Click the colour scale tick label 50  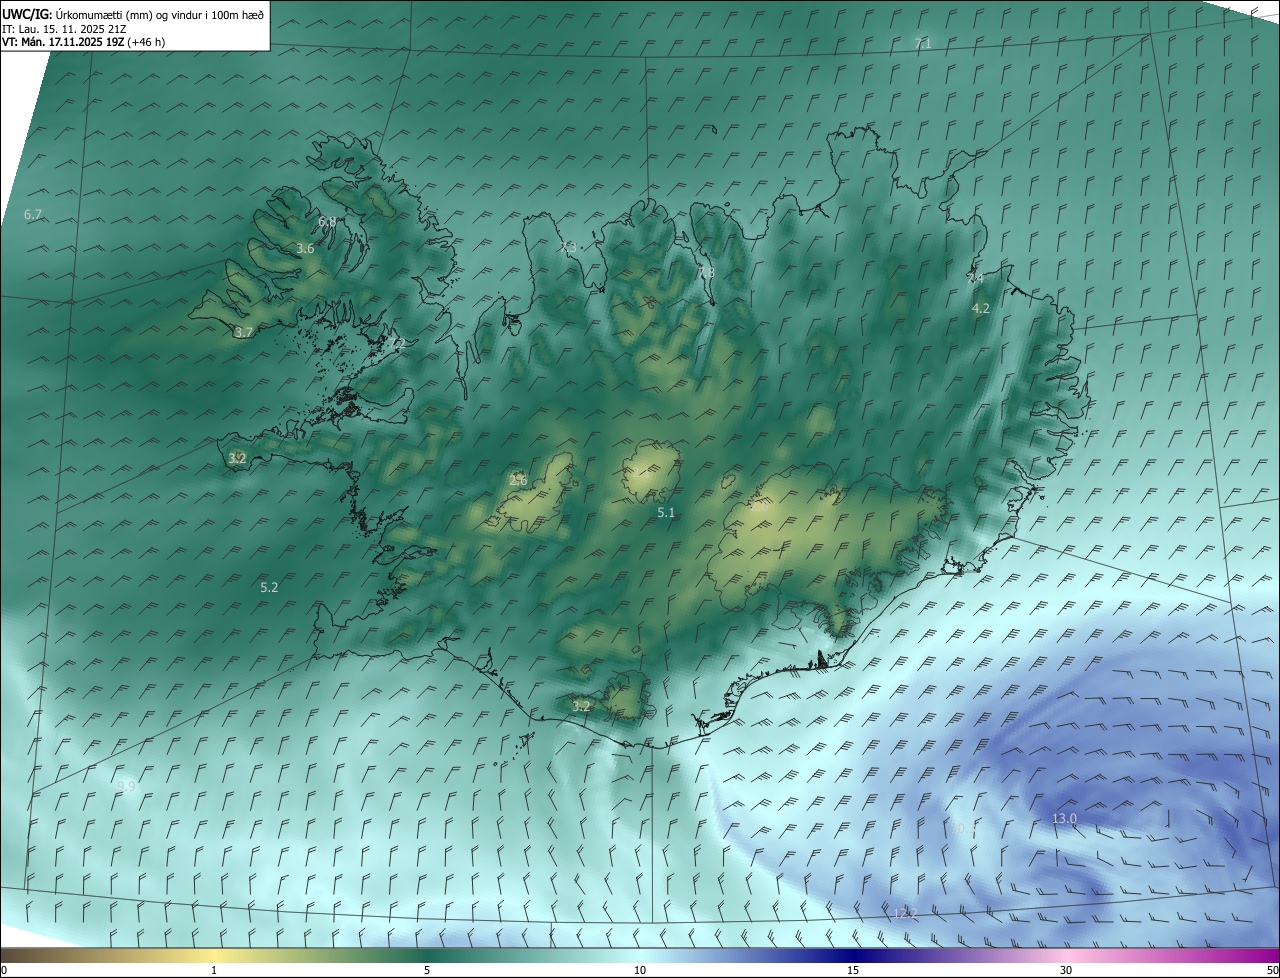click(x=1272, y=970)
